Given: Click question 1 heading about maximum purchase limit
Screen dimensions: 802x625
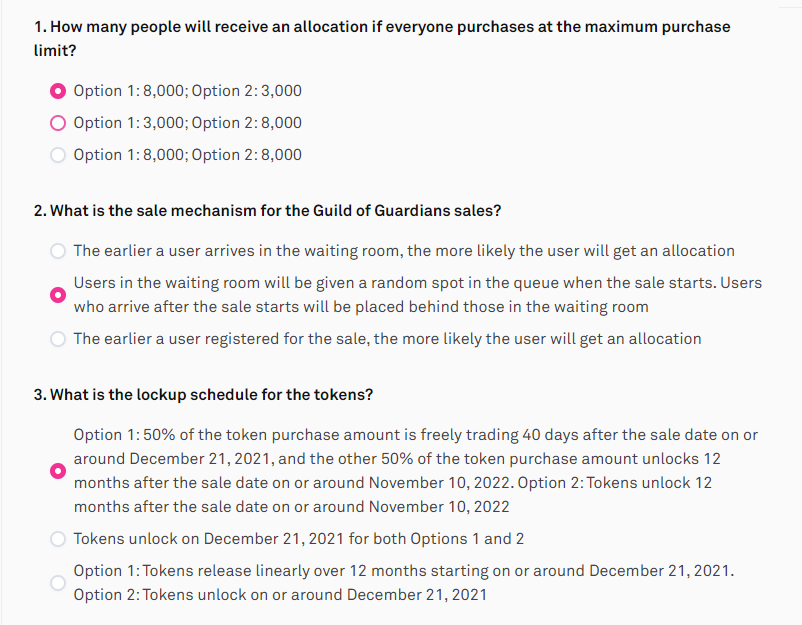Looking at the screenshot, I should (382, 38).
